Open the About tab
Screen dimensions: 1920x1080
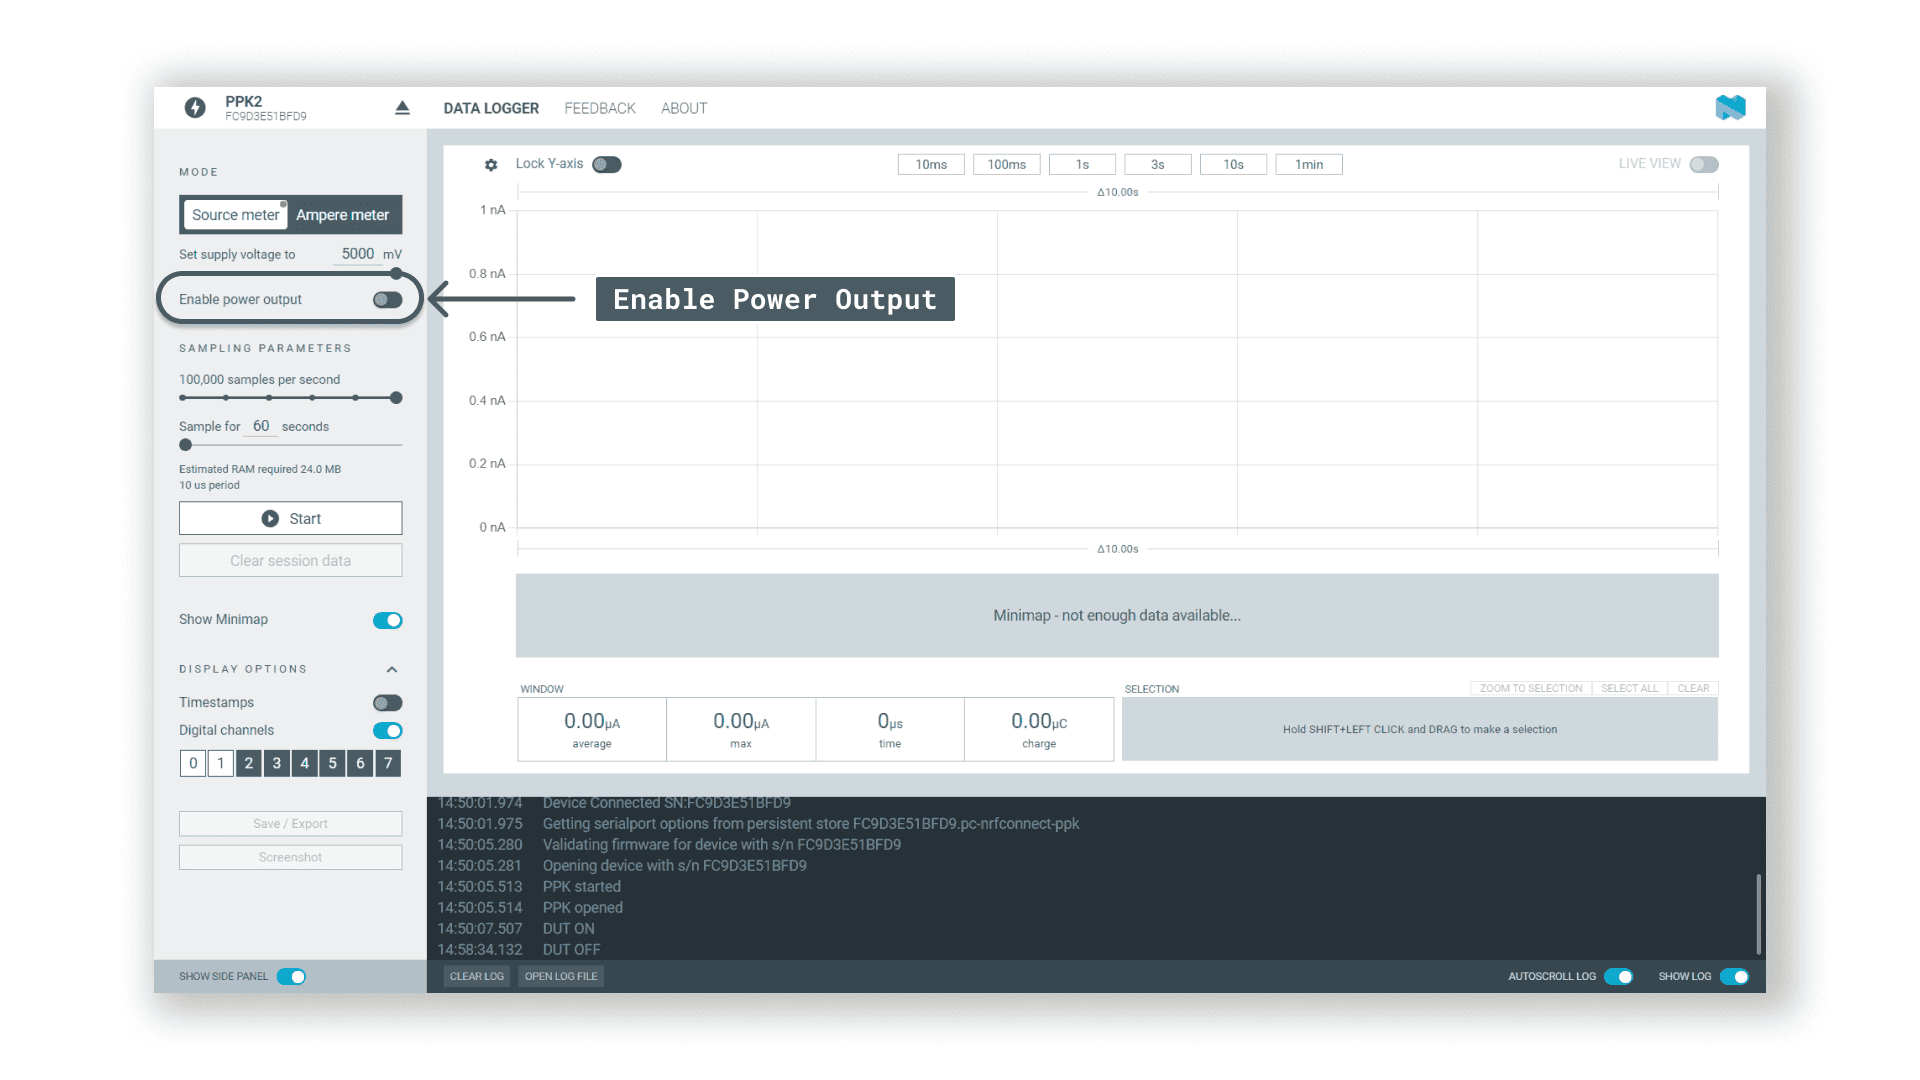tap(684, 108)
